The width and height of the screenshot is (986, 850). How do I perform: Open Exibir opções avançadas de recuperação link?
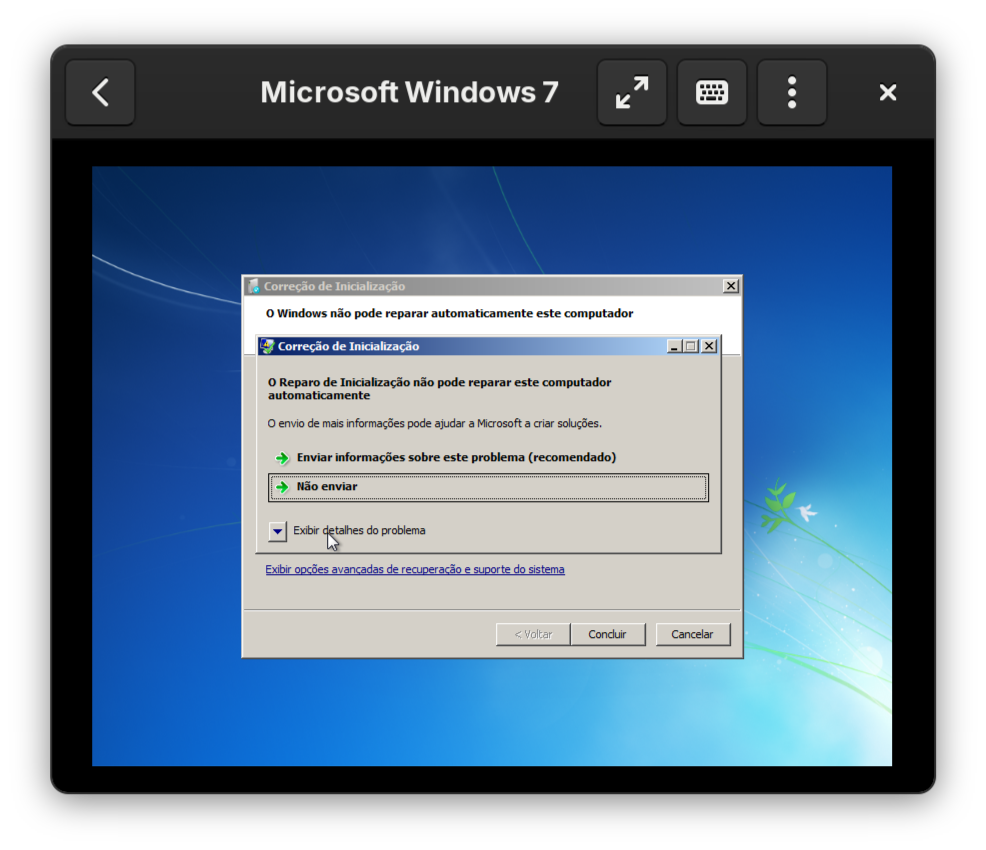click(415, 570)
